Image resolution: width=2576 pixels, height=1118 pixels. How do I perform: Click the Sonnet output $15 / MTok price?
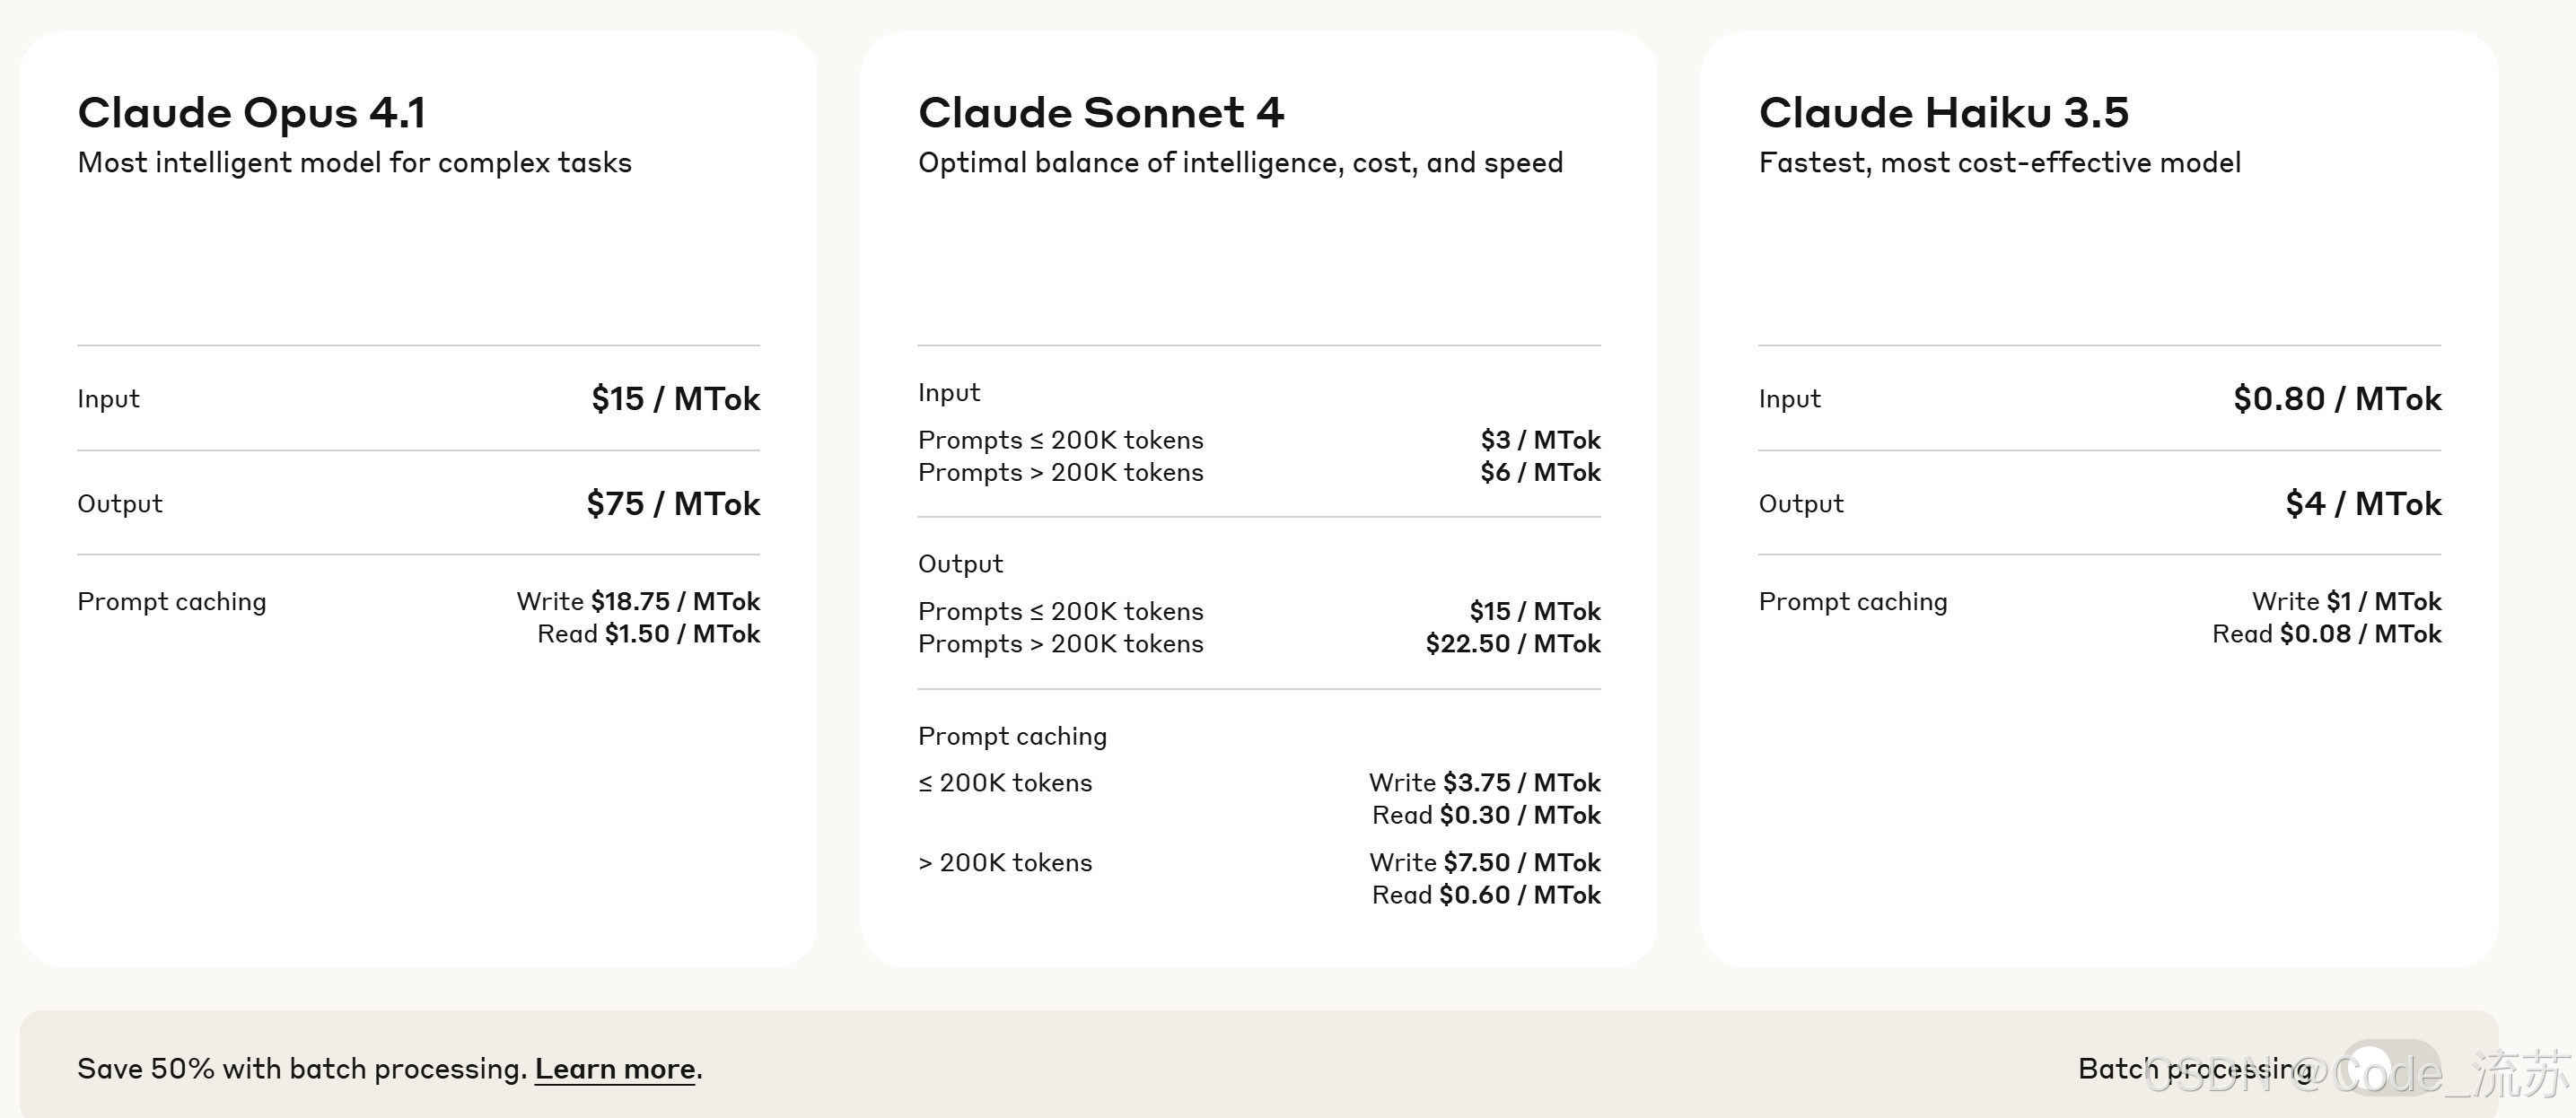coord(1535,611)
